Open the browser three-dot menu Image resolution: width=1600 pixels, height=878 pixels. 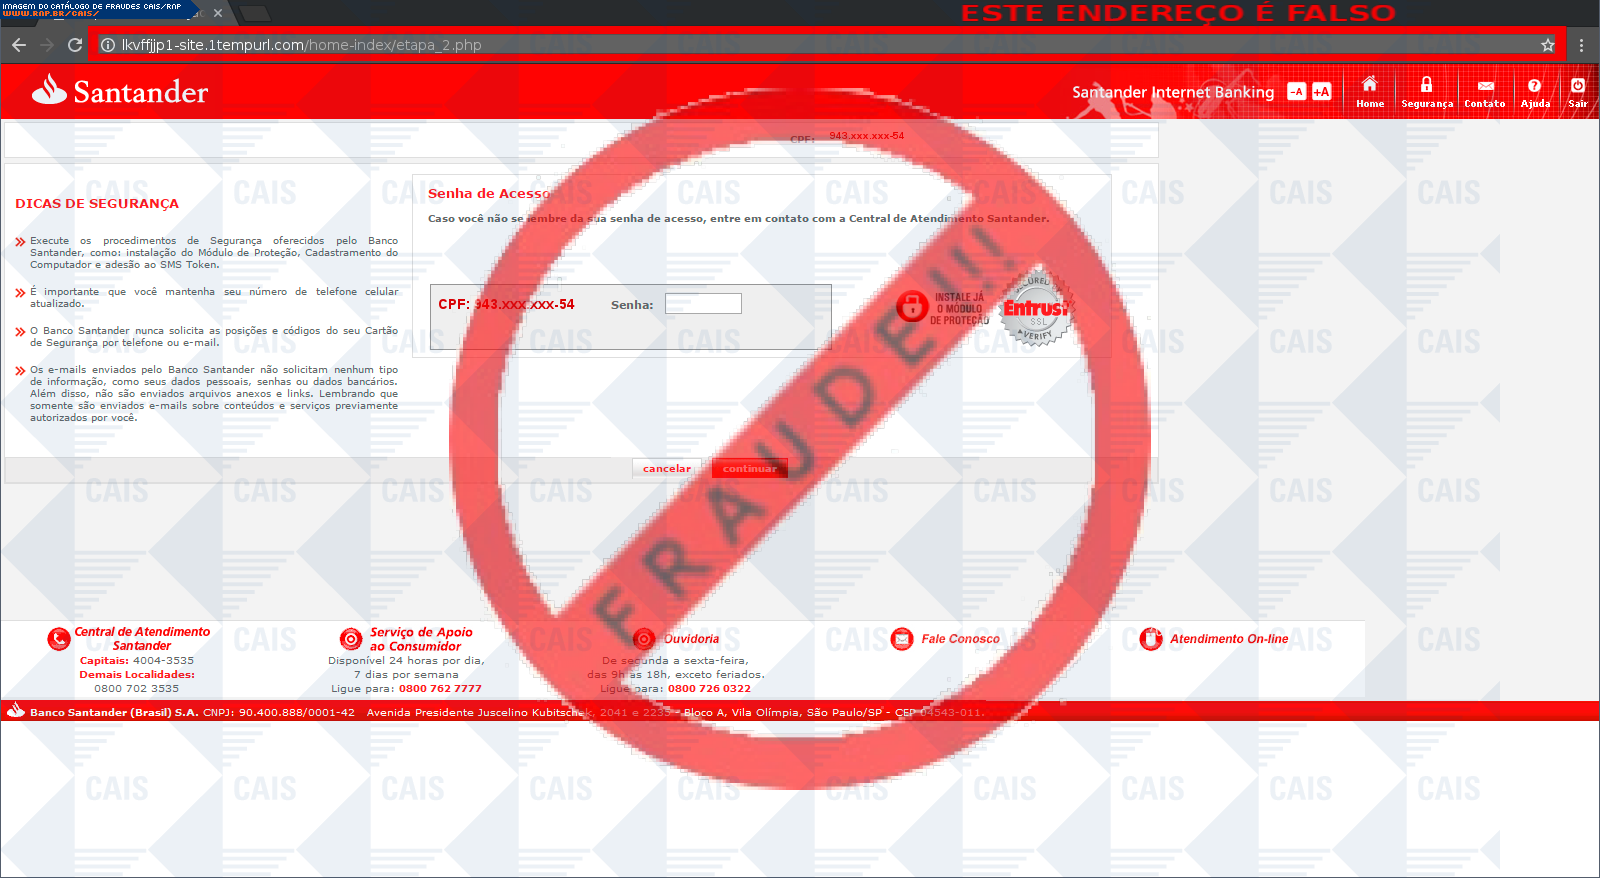click(x=1581, y=45)
